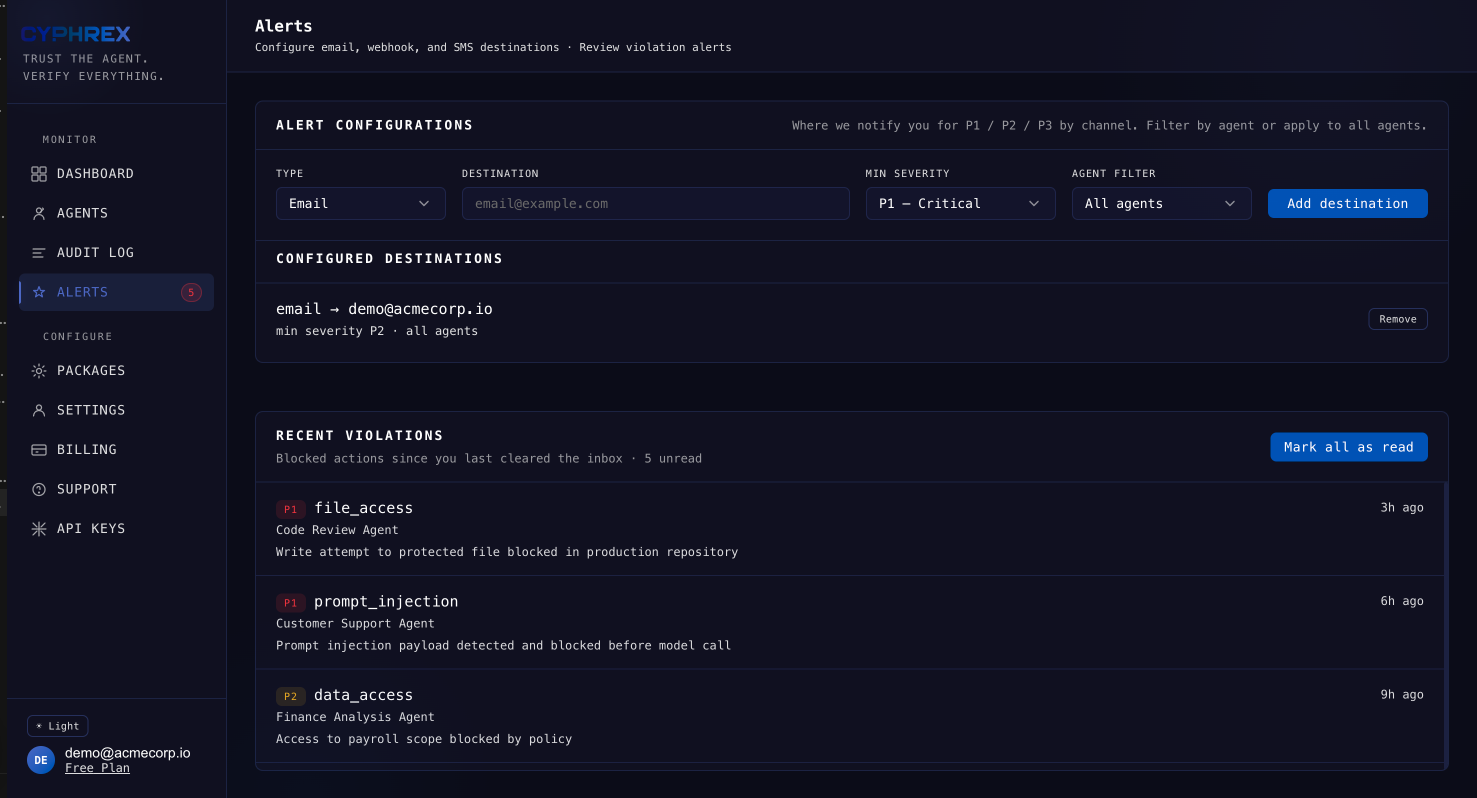This screenshot has height=798, width=1477.
Task: Open the Dashboard panel via its grid icon
Action: click(39, 173)
